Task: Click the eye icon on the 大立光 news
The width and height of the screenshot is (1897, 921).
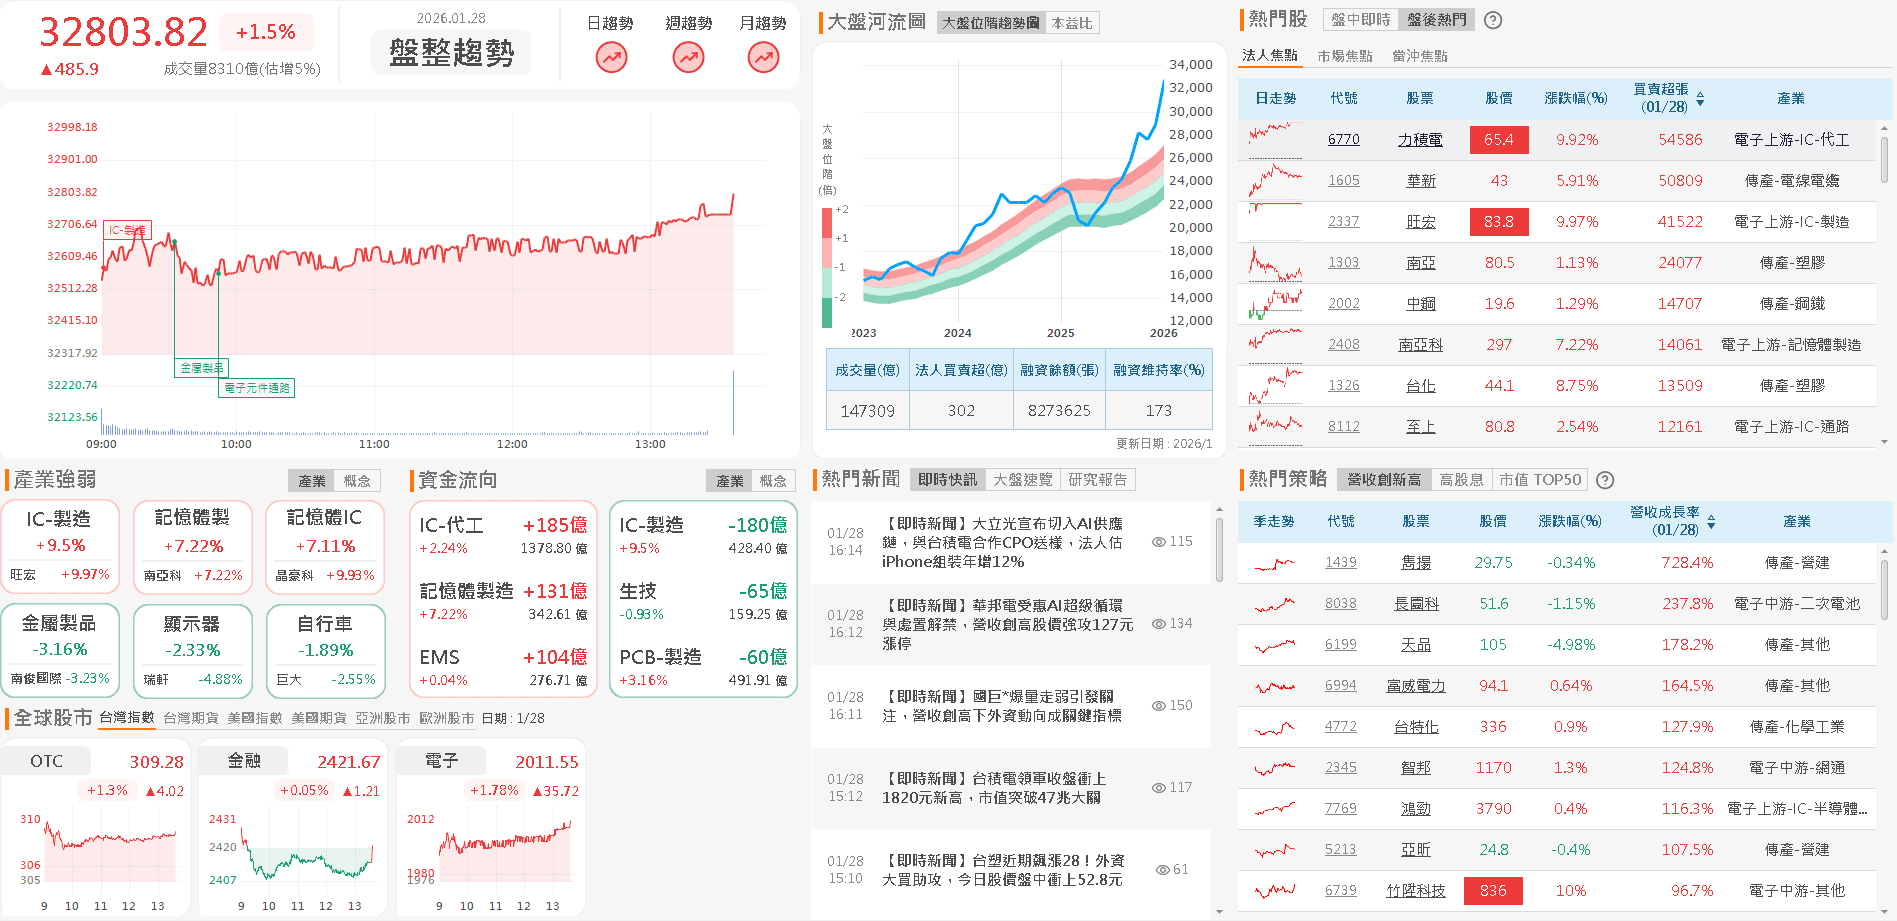Action: coord(1159,541)
